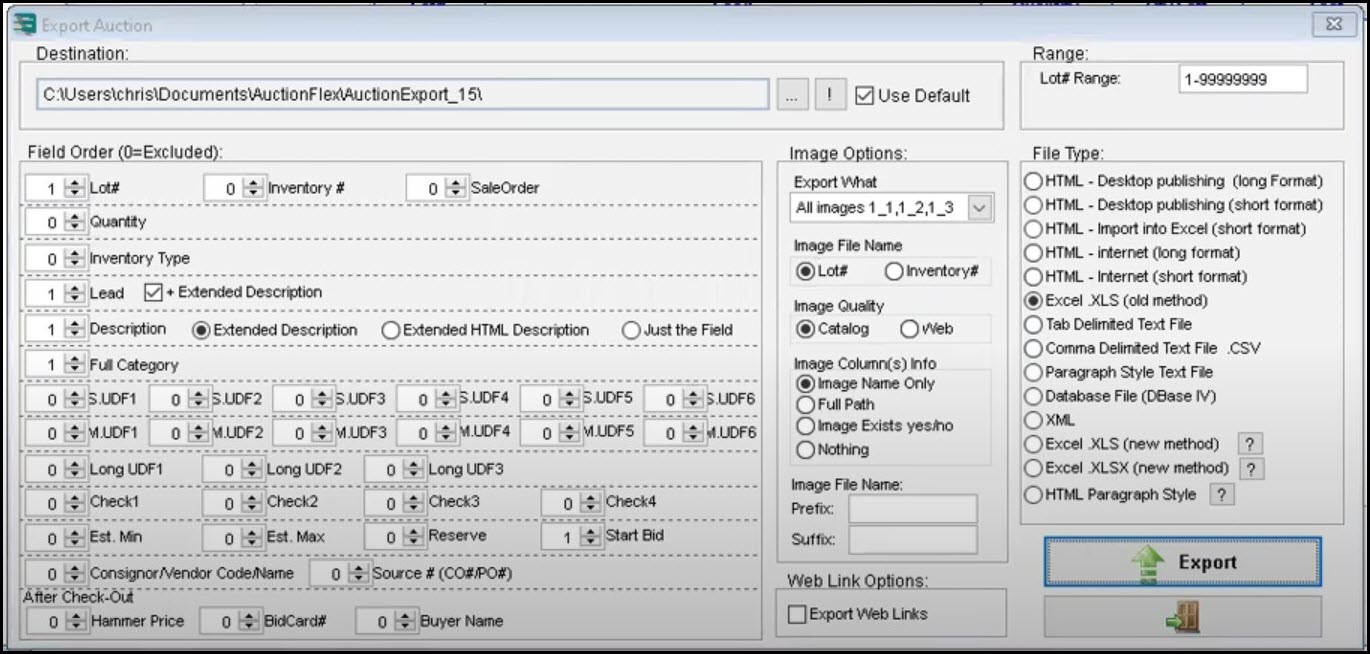
Task: Select Nothing for Image Column Info
Action: [x=805, y=450]
